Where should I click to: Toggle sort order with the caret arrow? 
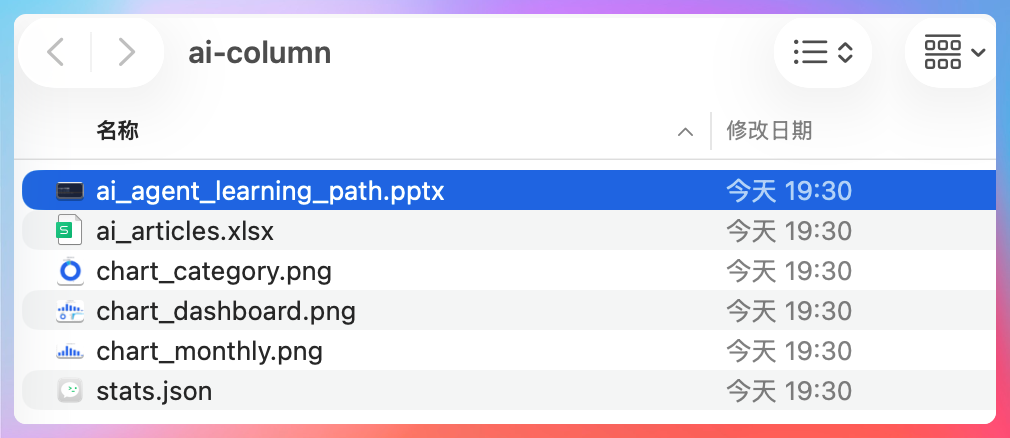click(x=686, y=132)
